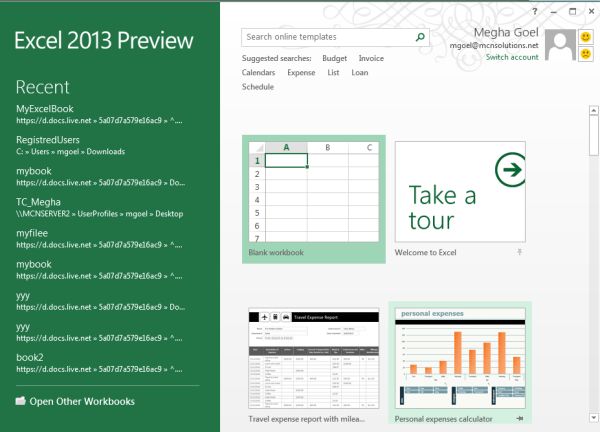Viewport: 600px width, 432px height.
Task: Click the scrollbar up arrow
Action: pyautogui.click(x=593, y=111)
